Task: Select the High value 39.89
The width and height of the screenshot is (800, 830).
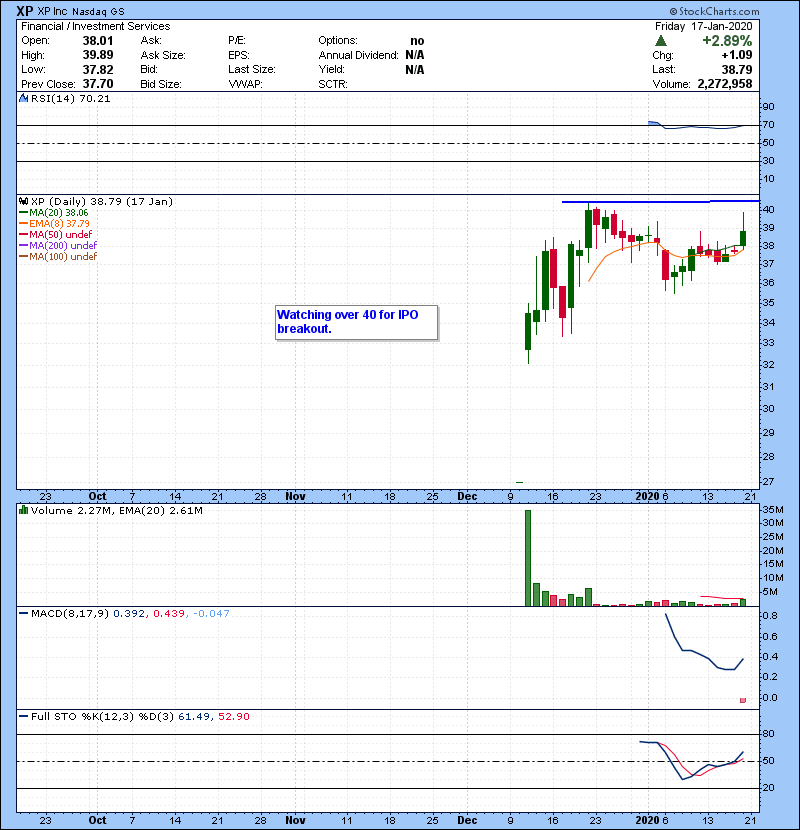Action: click(98, 55)
